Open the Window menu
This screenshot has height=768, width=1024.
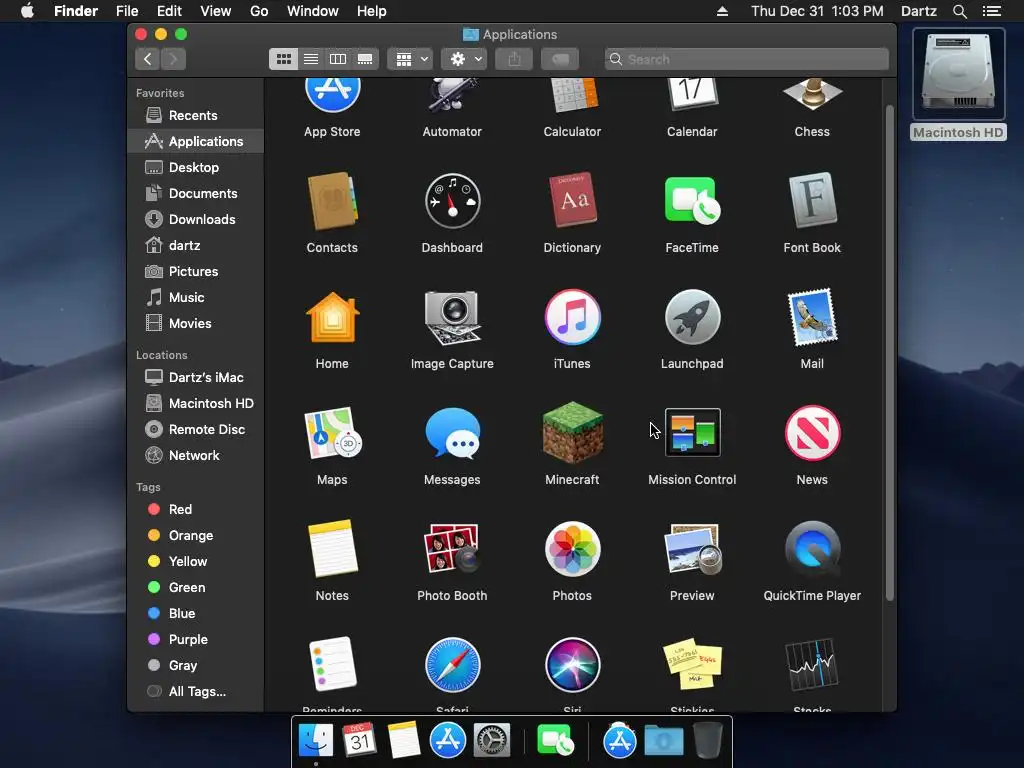[x=313, y=11]
